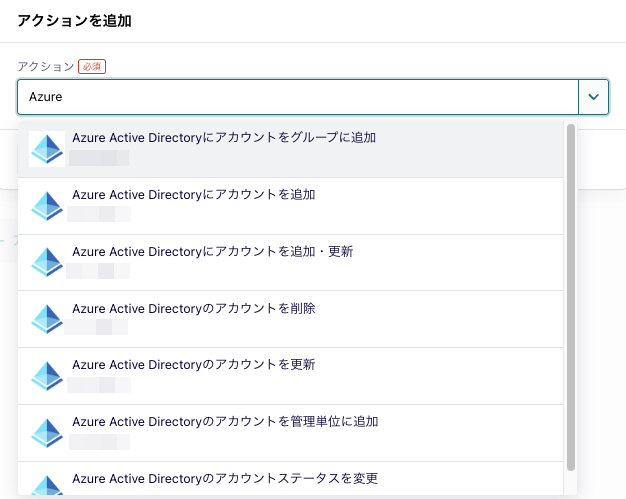Image resolution: width=626 pixels, height=499 pixels.
Task: Click the 必須 required badge
Action: (x=92, y=66)
